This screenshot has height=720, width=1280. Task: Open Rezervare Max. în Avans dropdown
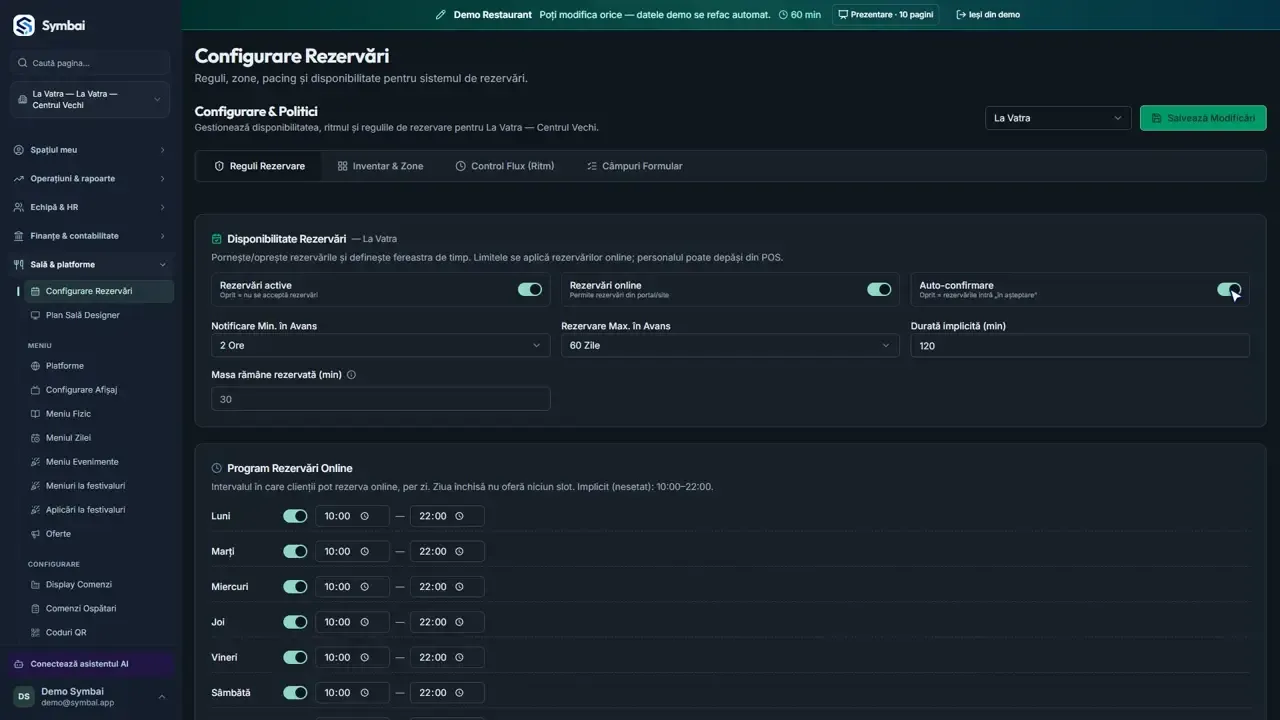pyautogui.click(x=730, y=345)
